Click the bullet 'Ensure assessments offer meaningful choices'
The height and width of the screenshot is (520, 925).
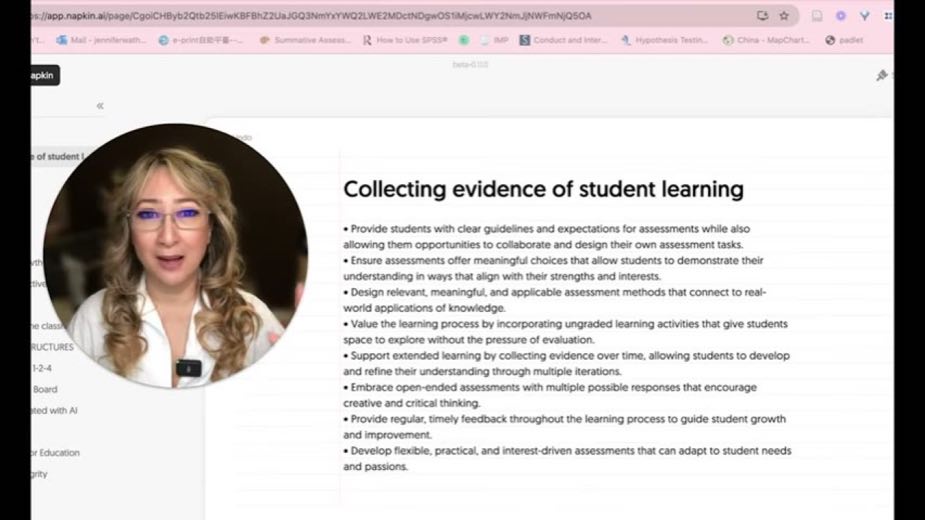(553, 269)
